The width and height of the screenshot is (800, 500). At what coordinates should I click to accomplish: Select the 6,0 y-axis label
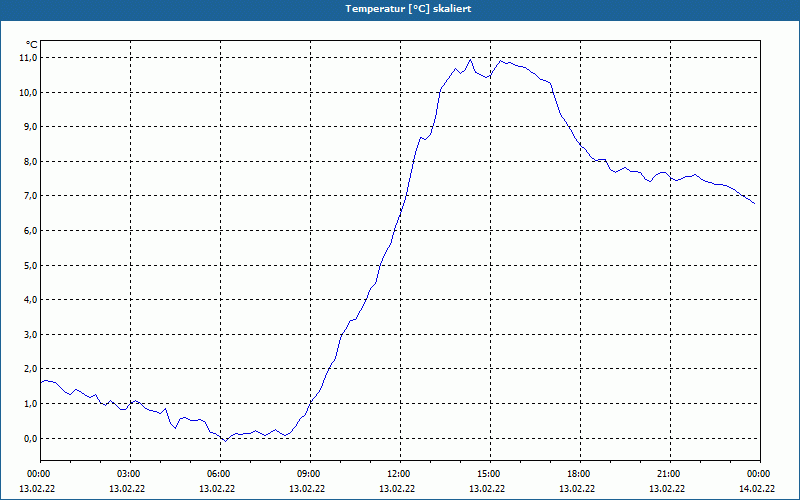(x=31, y=231)
